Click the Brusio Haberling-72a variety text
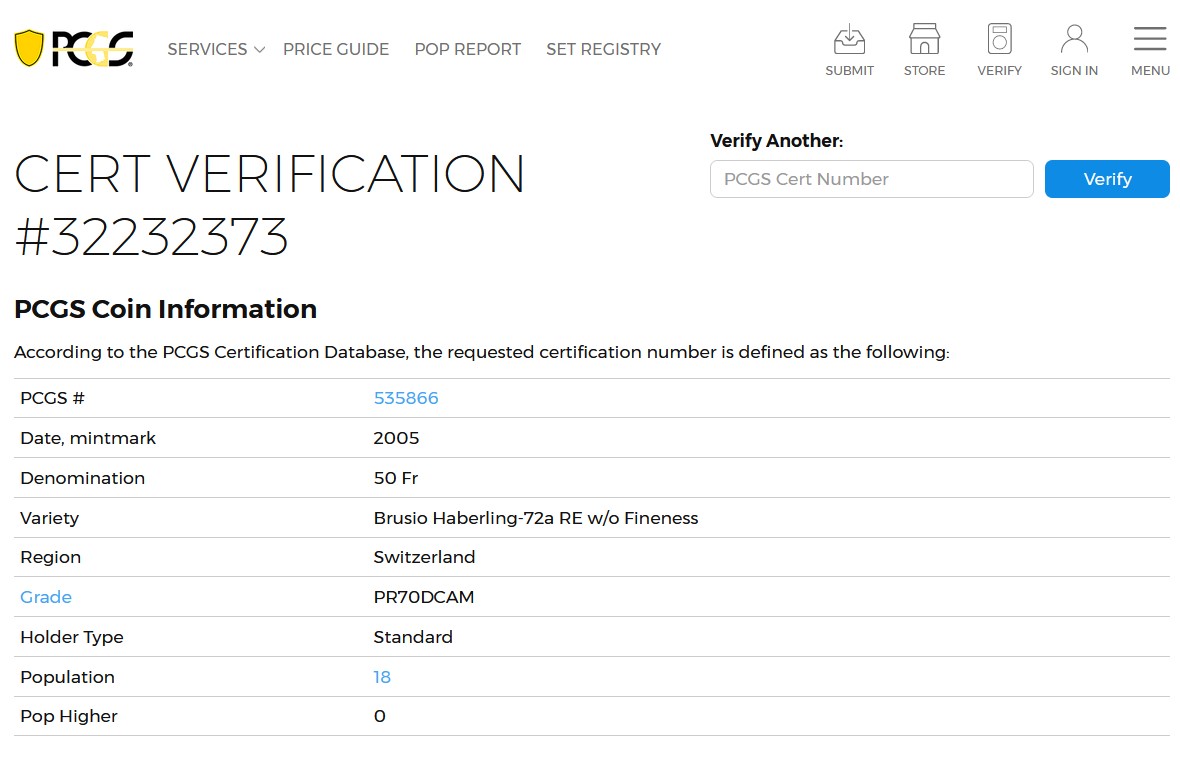This screenshot has height=760, width=1180. point(535,518)
